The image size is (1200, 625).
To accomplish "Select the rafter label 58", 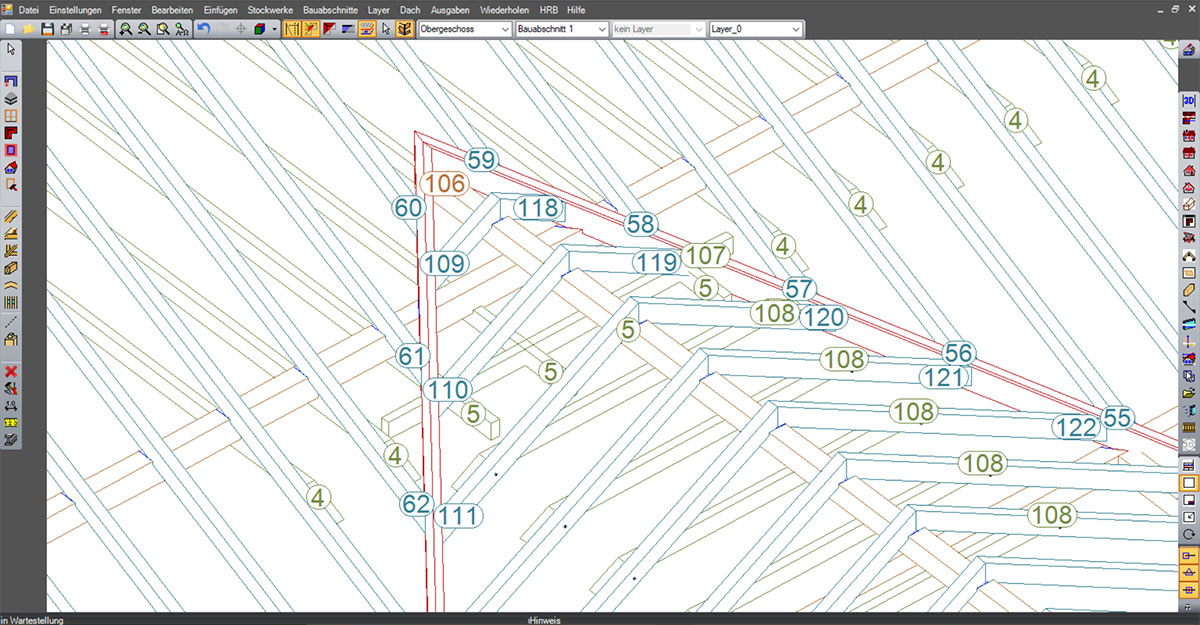I will pyautogui.click(x=640, y=224).
